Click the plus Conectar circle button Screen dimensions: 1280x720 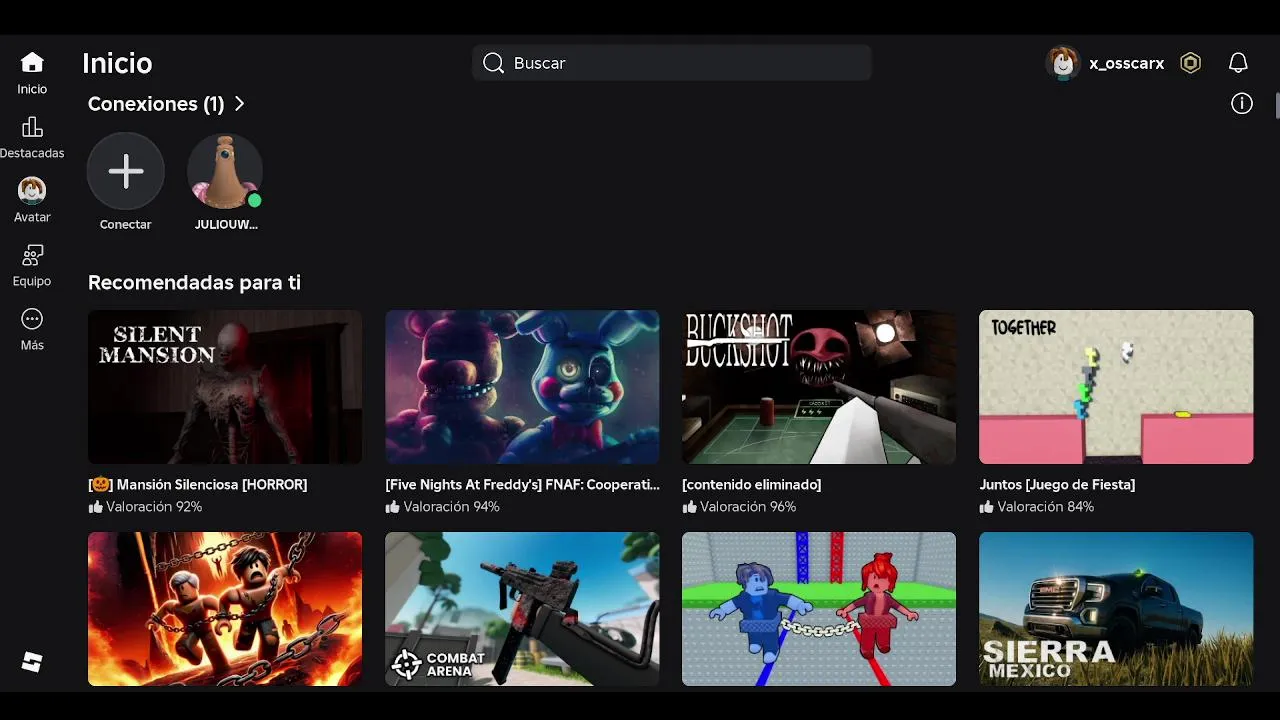126,172
